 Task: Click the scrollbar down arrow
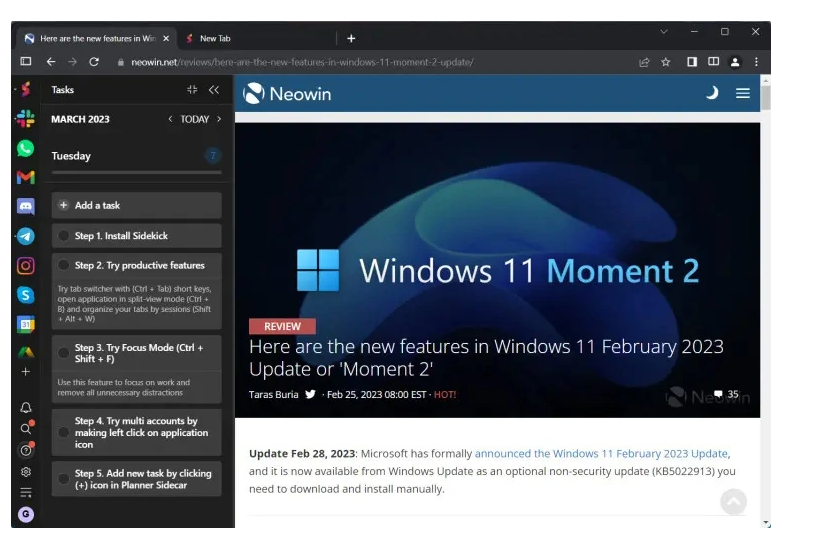point(766,523)
